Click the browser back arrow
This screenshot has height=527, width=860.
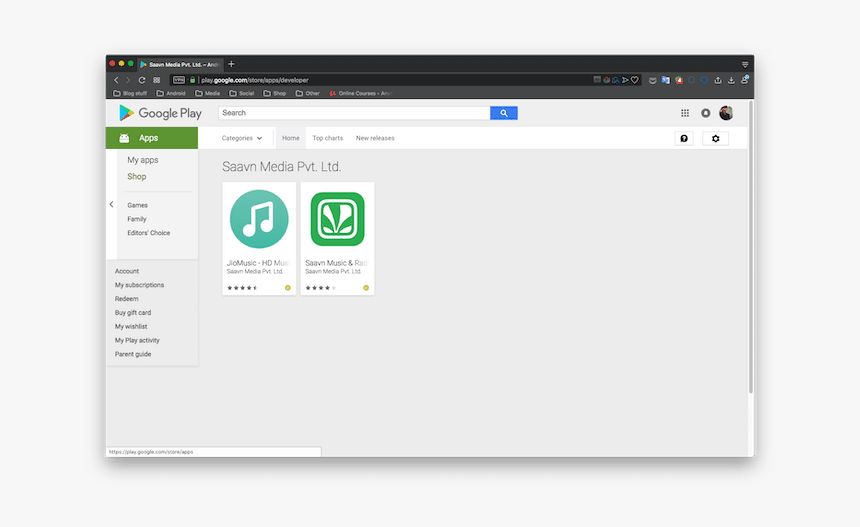point(116,80)
